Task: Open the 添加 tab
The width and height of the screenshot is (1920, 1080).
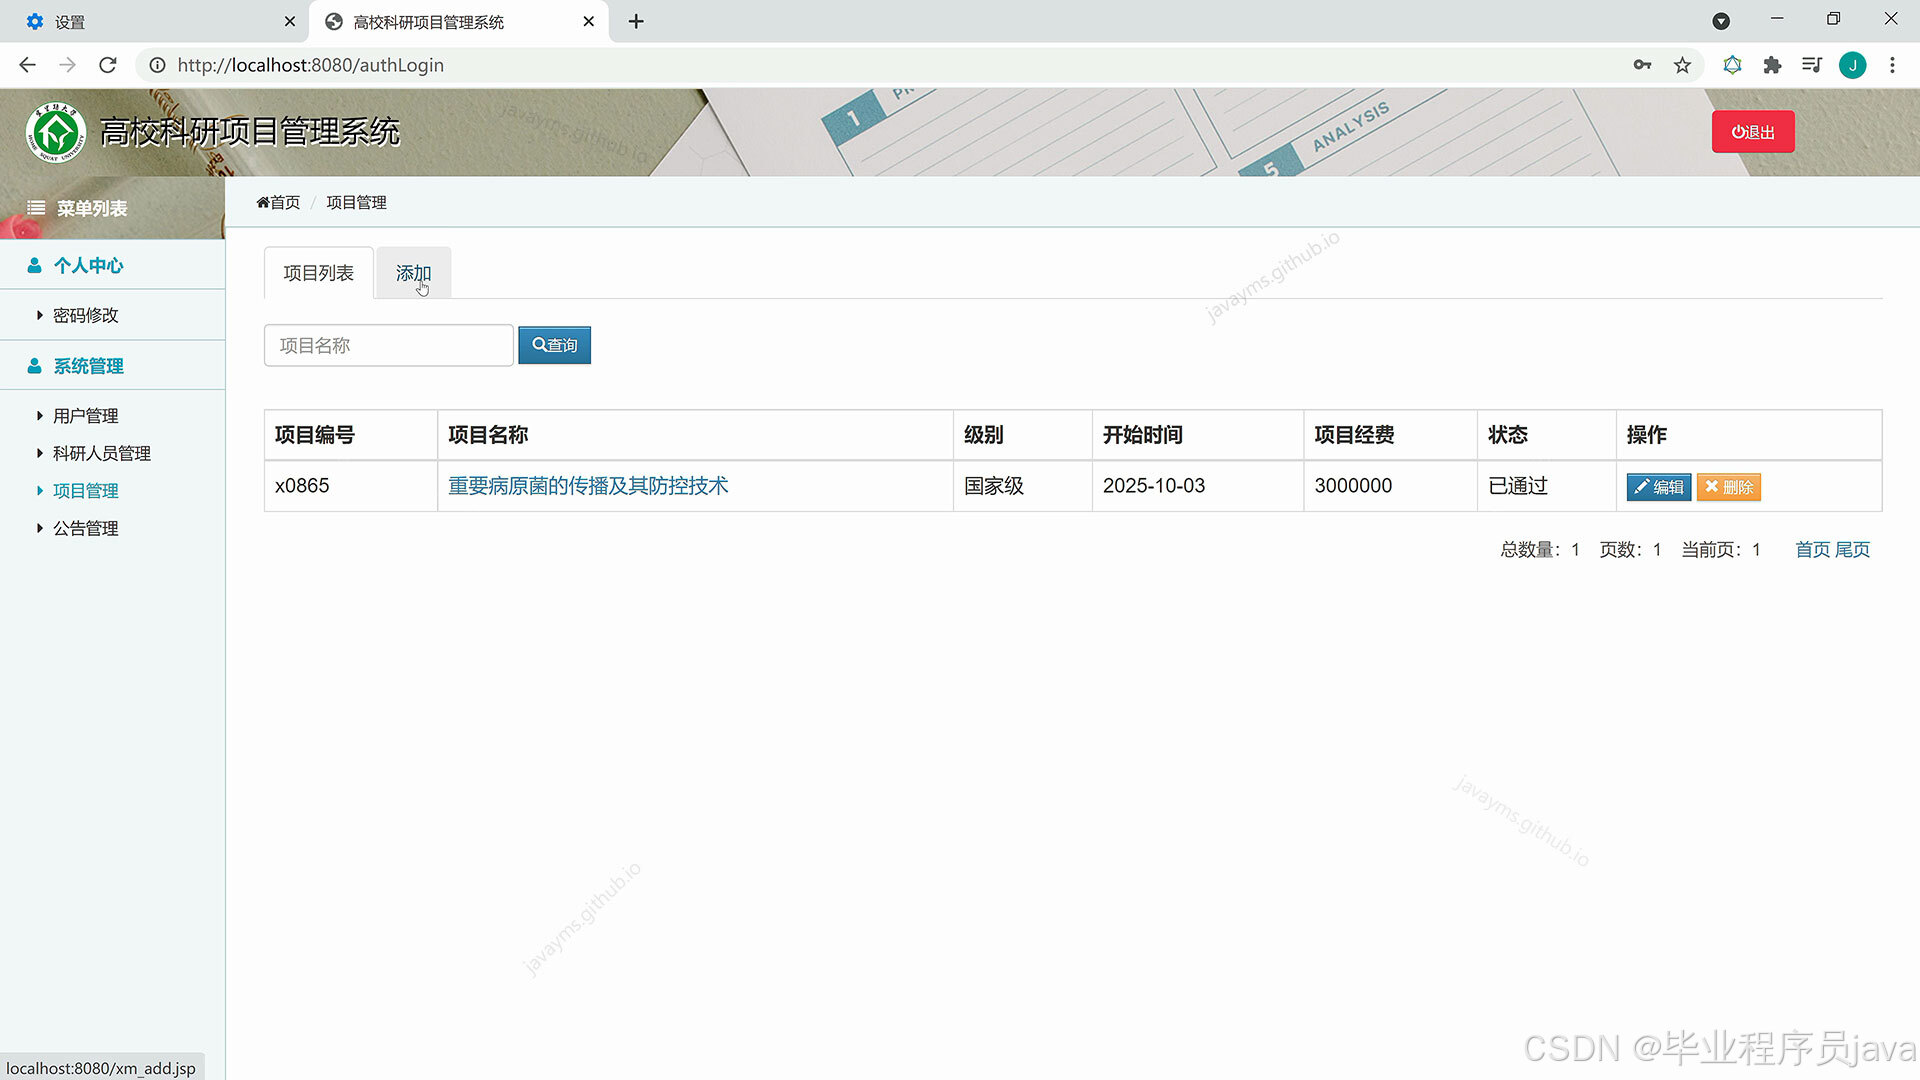Action: (413, 273)
